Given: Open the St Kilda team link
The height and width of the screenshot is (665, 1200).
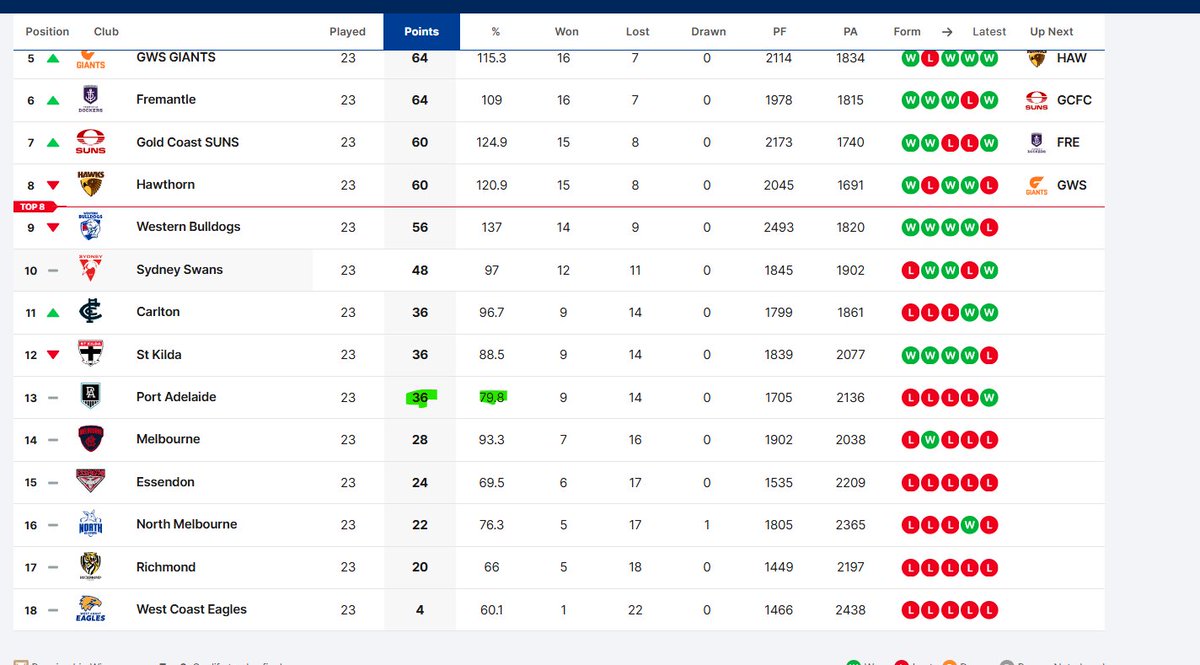Looking at the screenshot, I should click(x=159, y=355).
